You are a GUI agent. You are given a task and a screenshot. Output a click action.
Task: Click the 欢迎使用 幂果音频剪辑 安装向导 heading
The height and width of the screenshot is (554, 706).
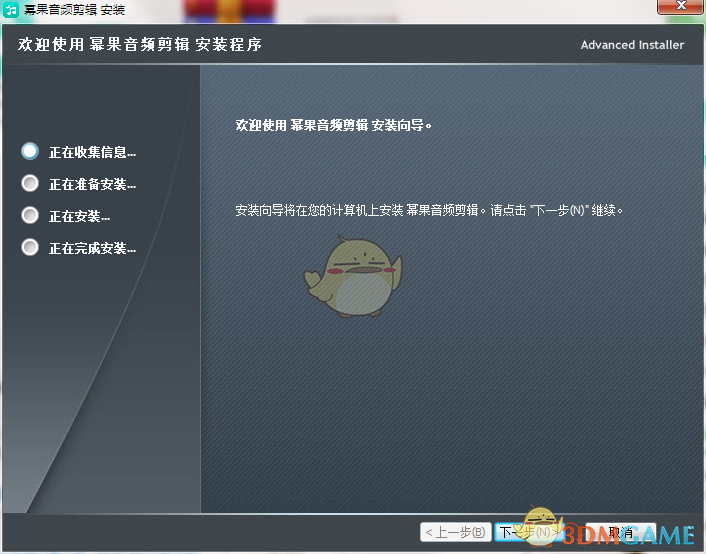tap(334, 125)
